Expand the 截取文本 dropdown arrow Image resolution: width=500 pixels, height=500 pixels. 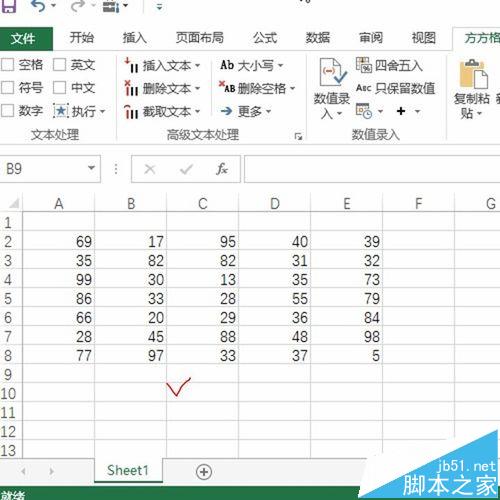coord(197,112)
